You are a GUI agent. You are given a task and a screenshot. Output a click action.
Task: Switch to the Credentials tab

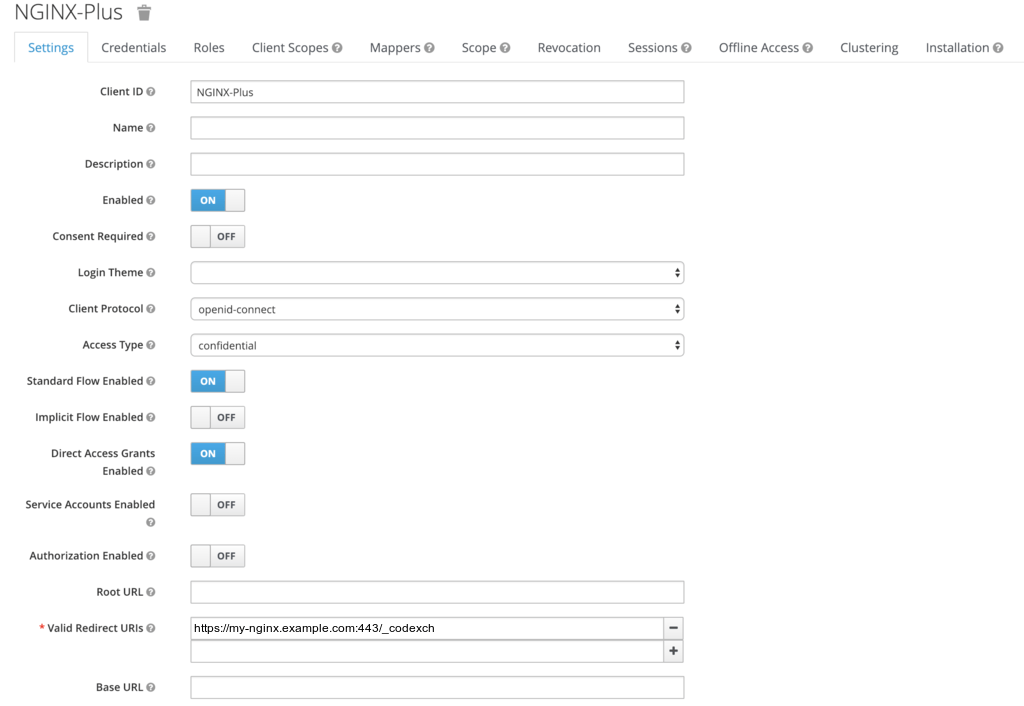(134, 48)
